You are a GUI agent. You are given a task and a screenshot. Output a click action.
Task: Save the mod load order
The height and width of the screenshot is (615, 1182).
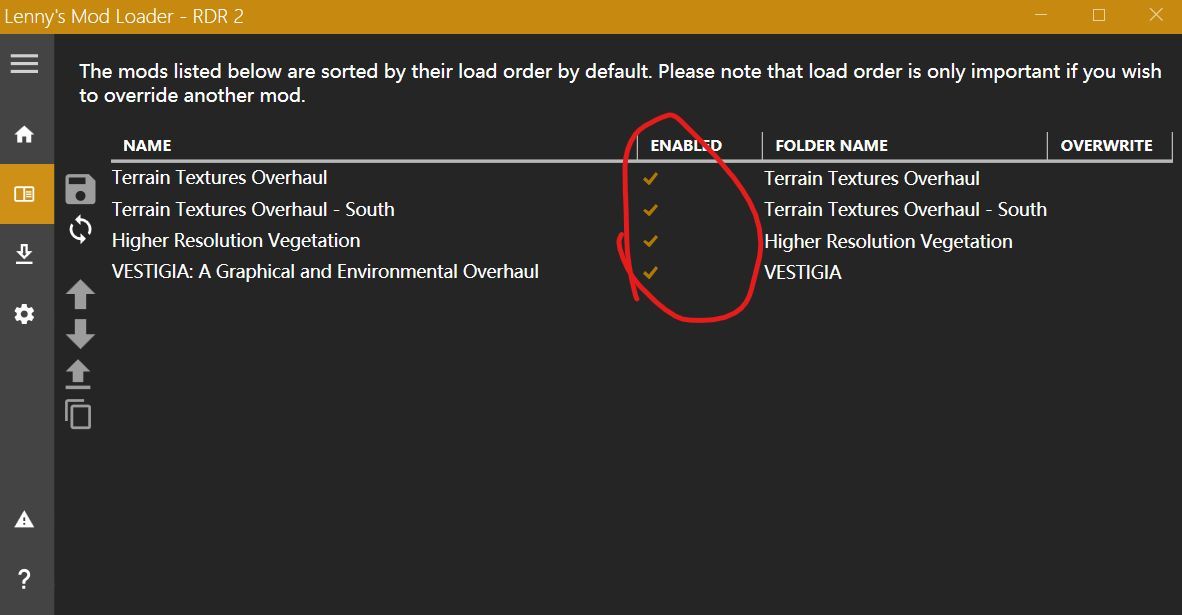(x=80, y=189)
